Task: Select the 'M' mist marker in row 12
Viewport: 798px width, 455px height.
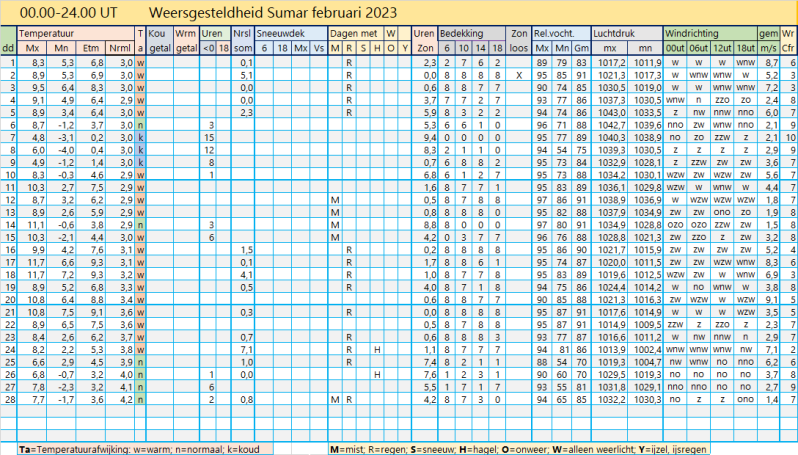Action: [x=335, y=199]
